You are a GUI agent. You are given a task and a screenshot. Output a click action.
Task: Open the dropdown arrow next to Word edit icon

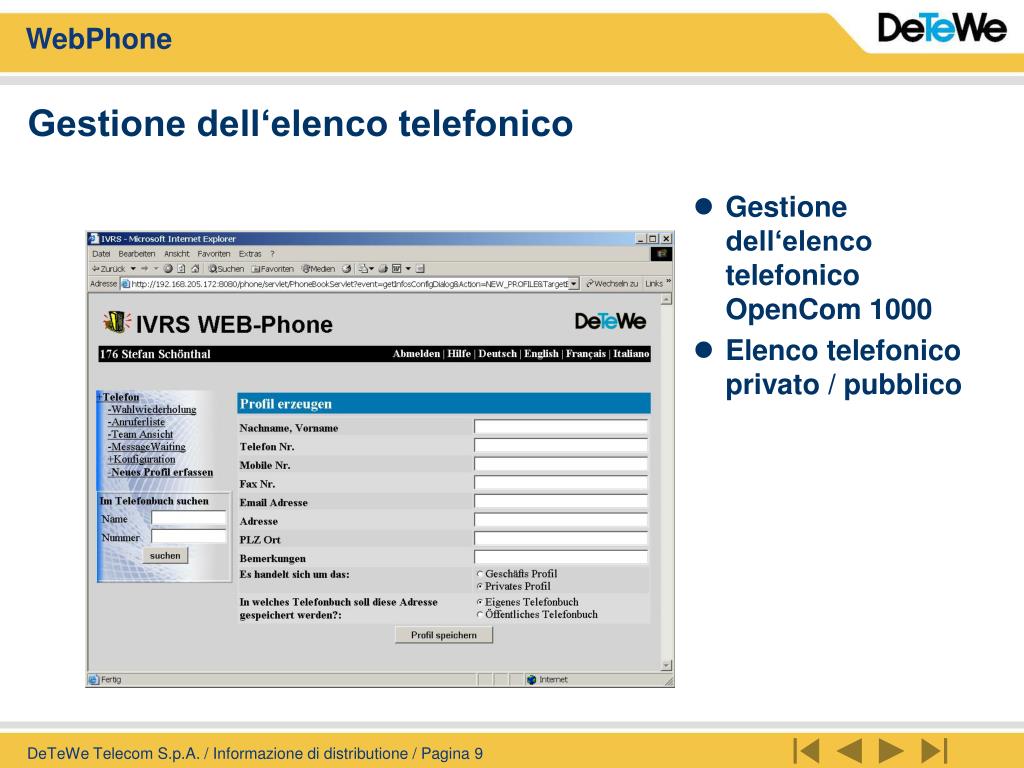(408, 268)
